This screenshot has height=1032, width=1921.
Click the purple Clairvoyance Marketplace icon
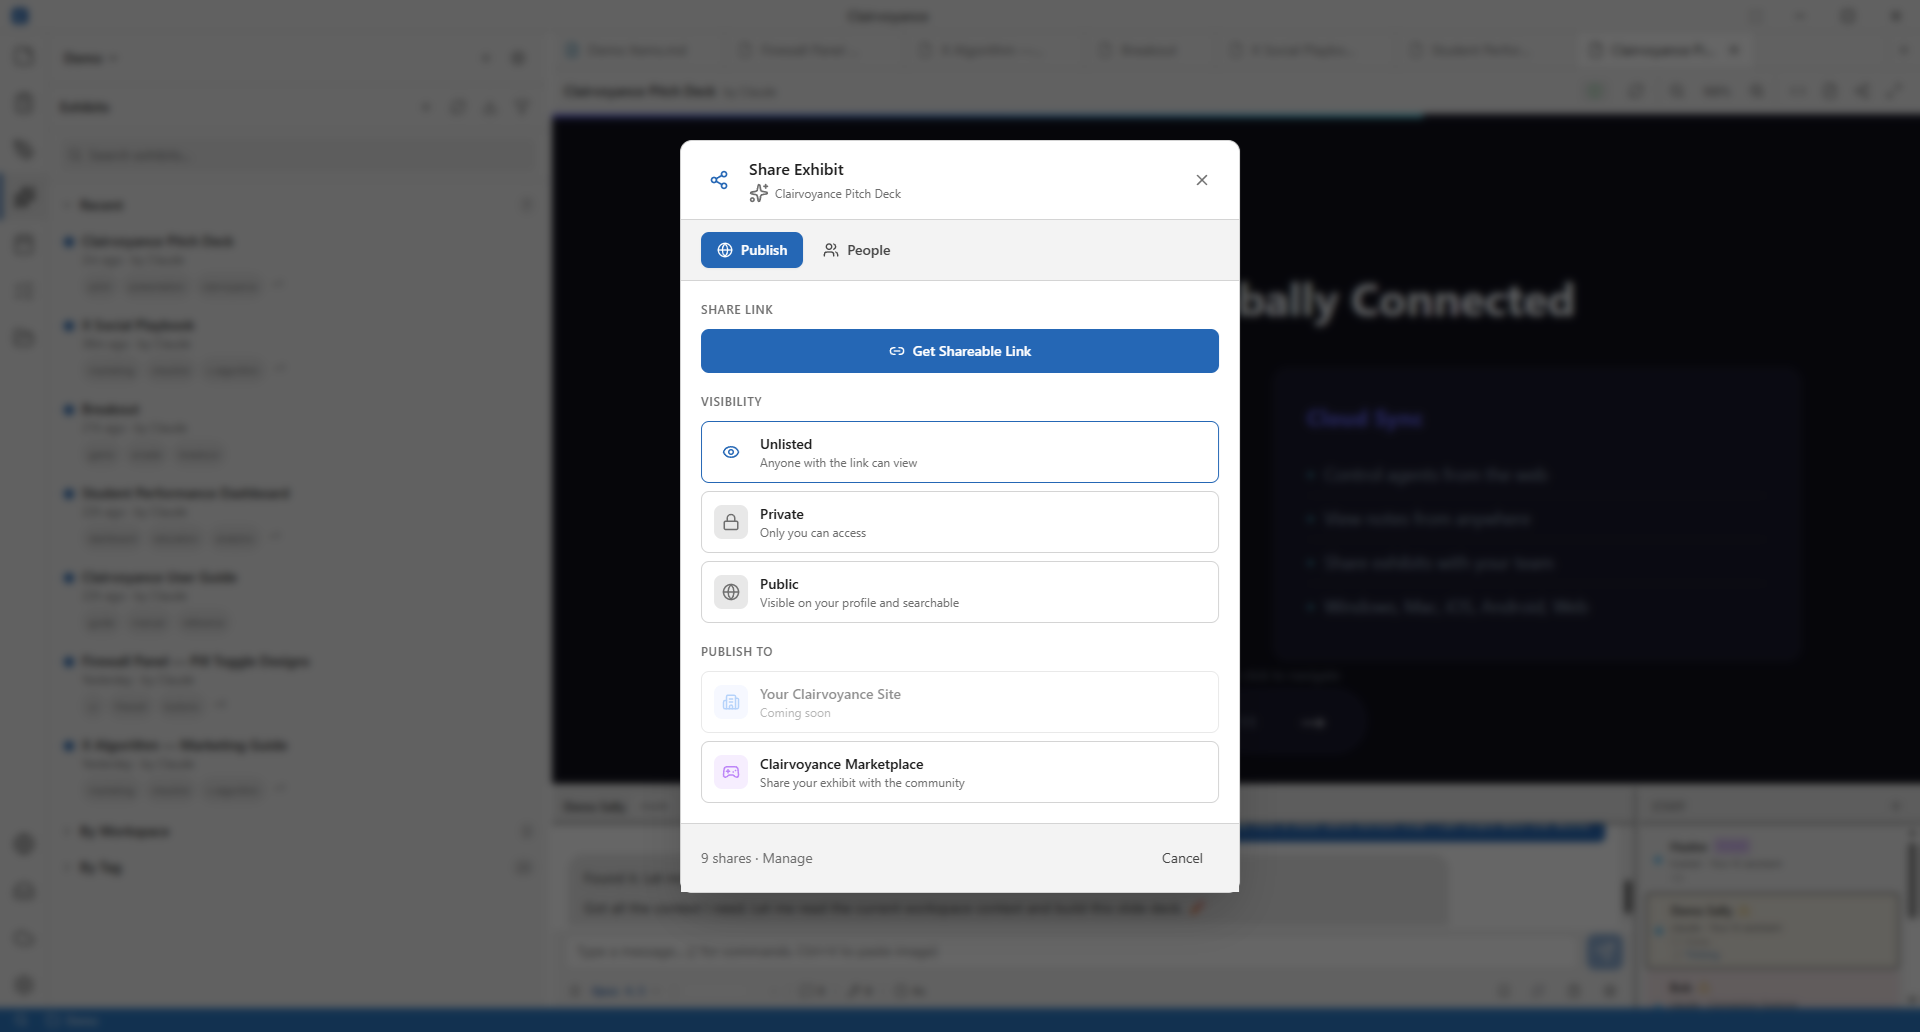point(731,772)
